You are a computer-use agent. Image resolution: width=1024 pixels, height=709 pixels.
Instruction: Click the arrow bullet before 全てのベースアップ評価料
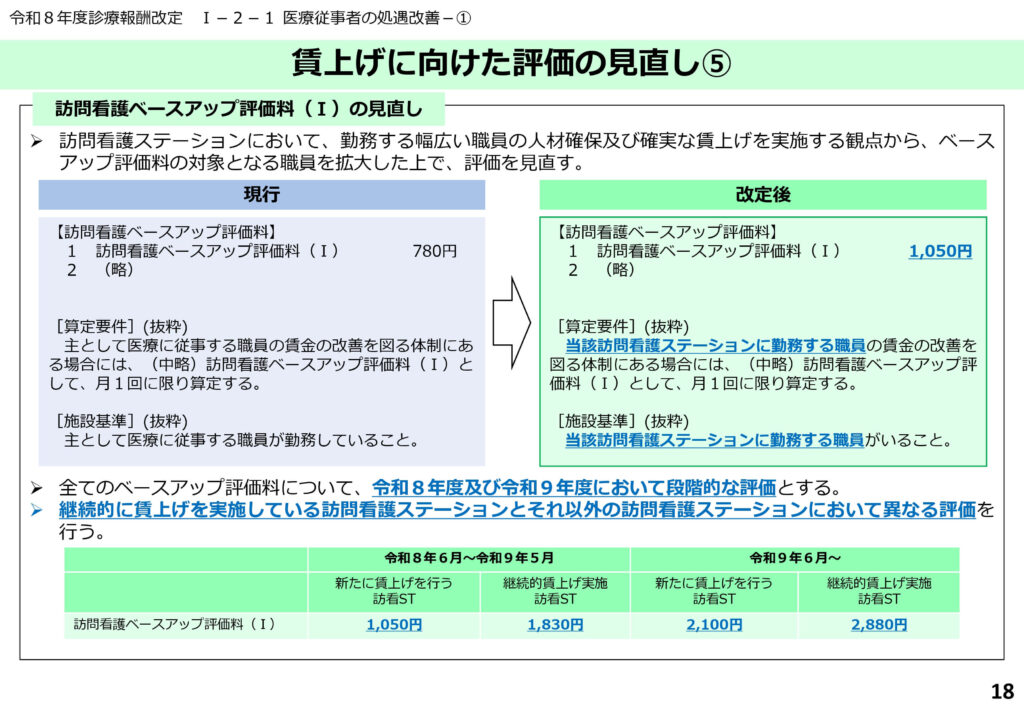(x=36, y=489)
